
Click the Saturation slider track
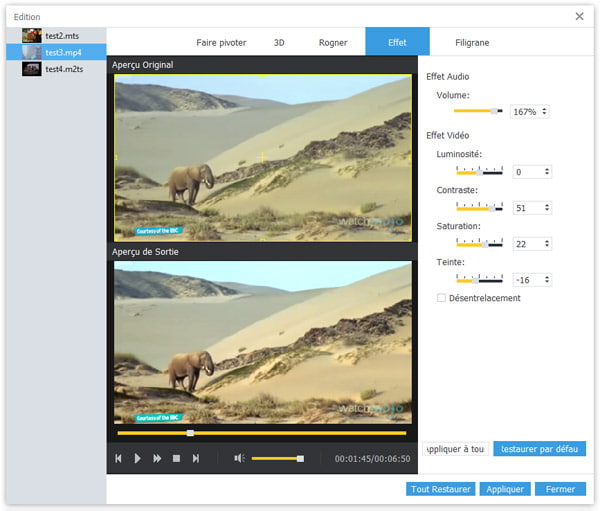pyautogui.click(x=479, y=243)
